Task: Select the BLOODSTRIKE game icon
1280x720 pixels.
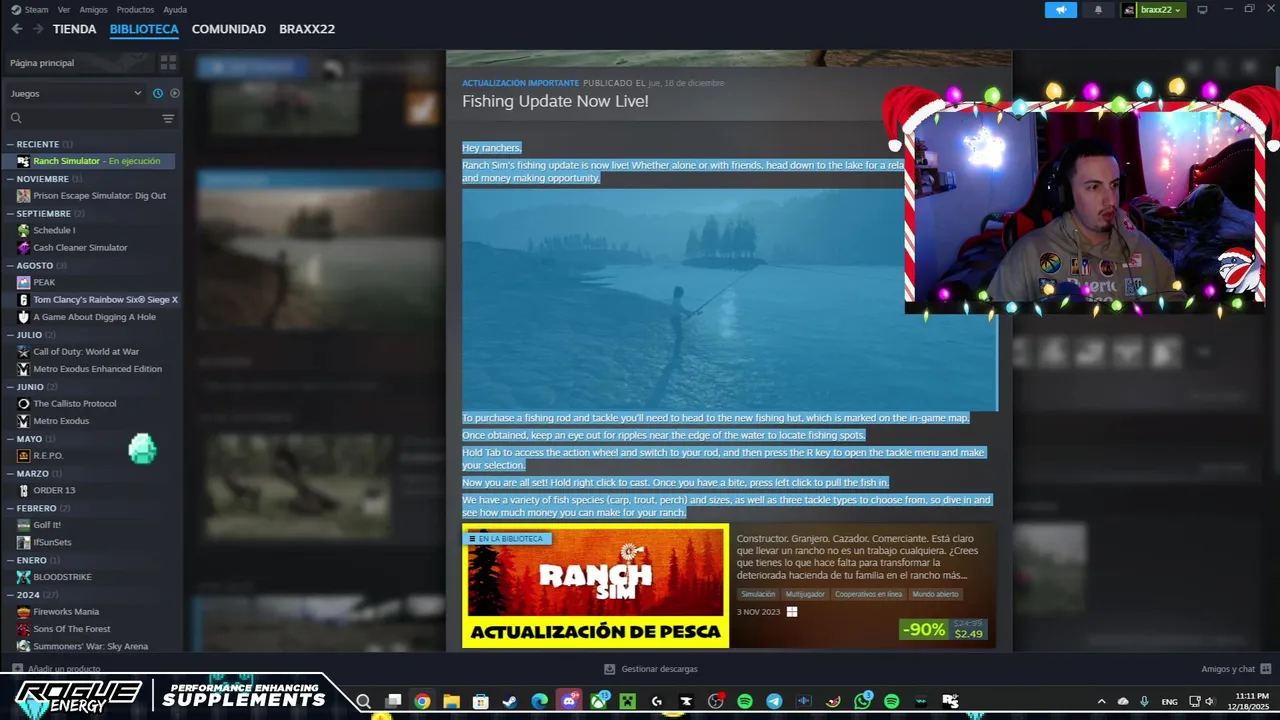Action: pos(23,577)
